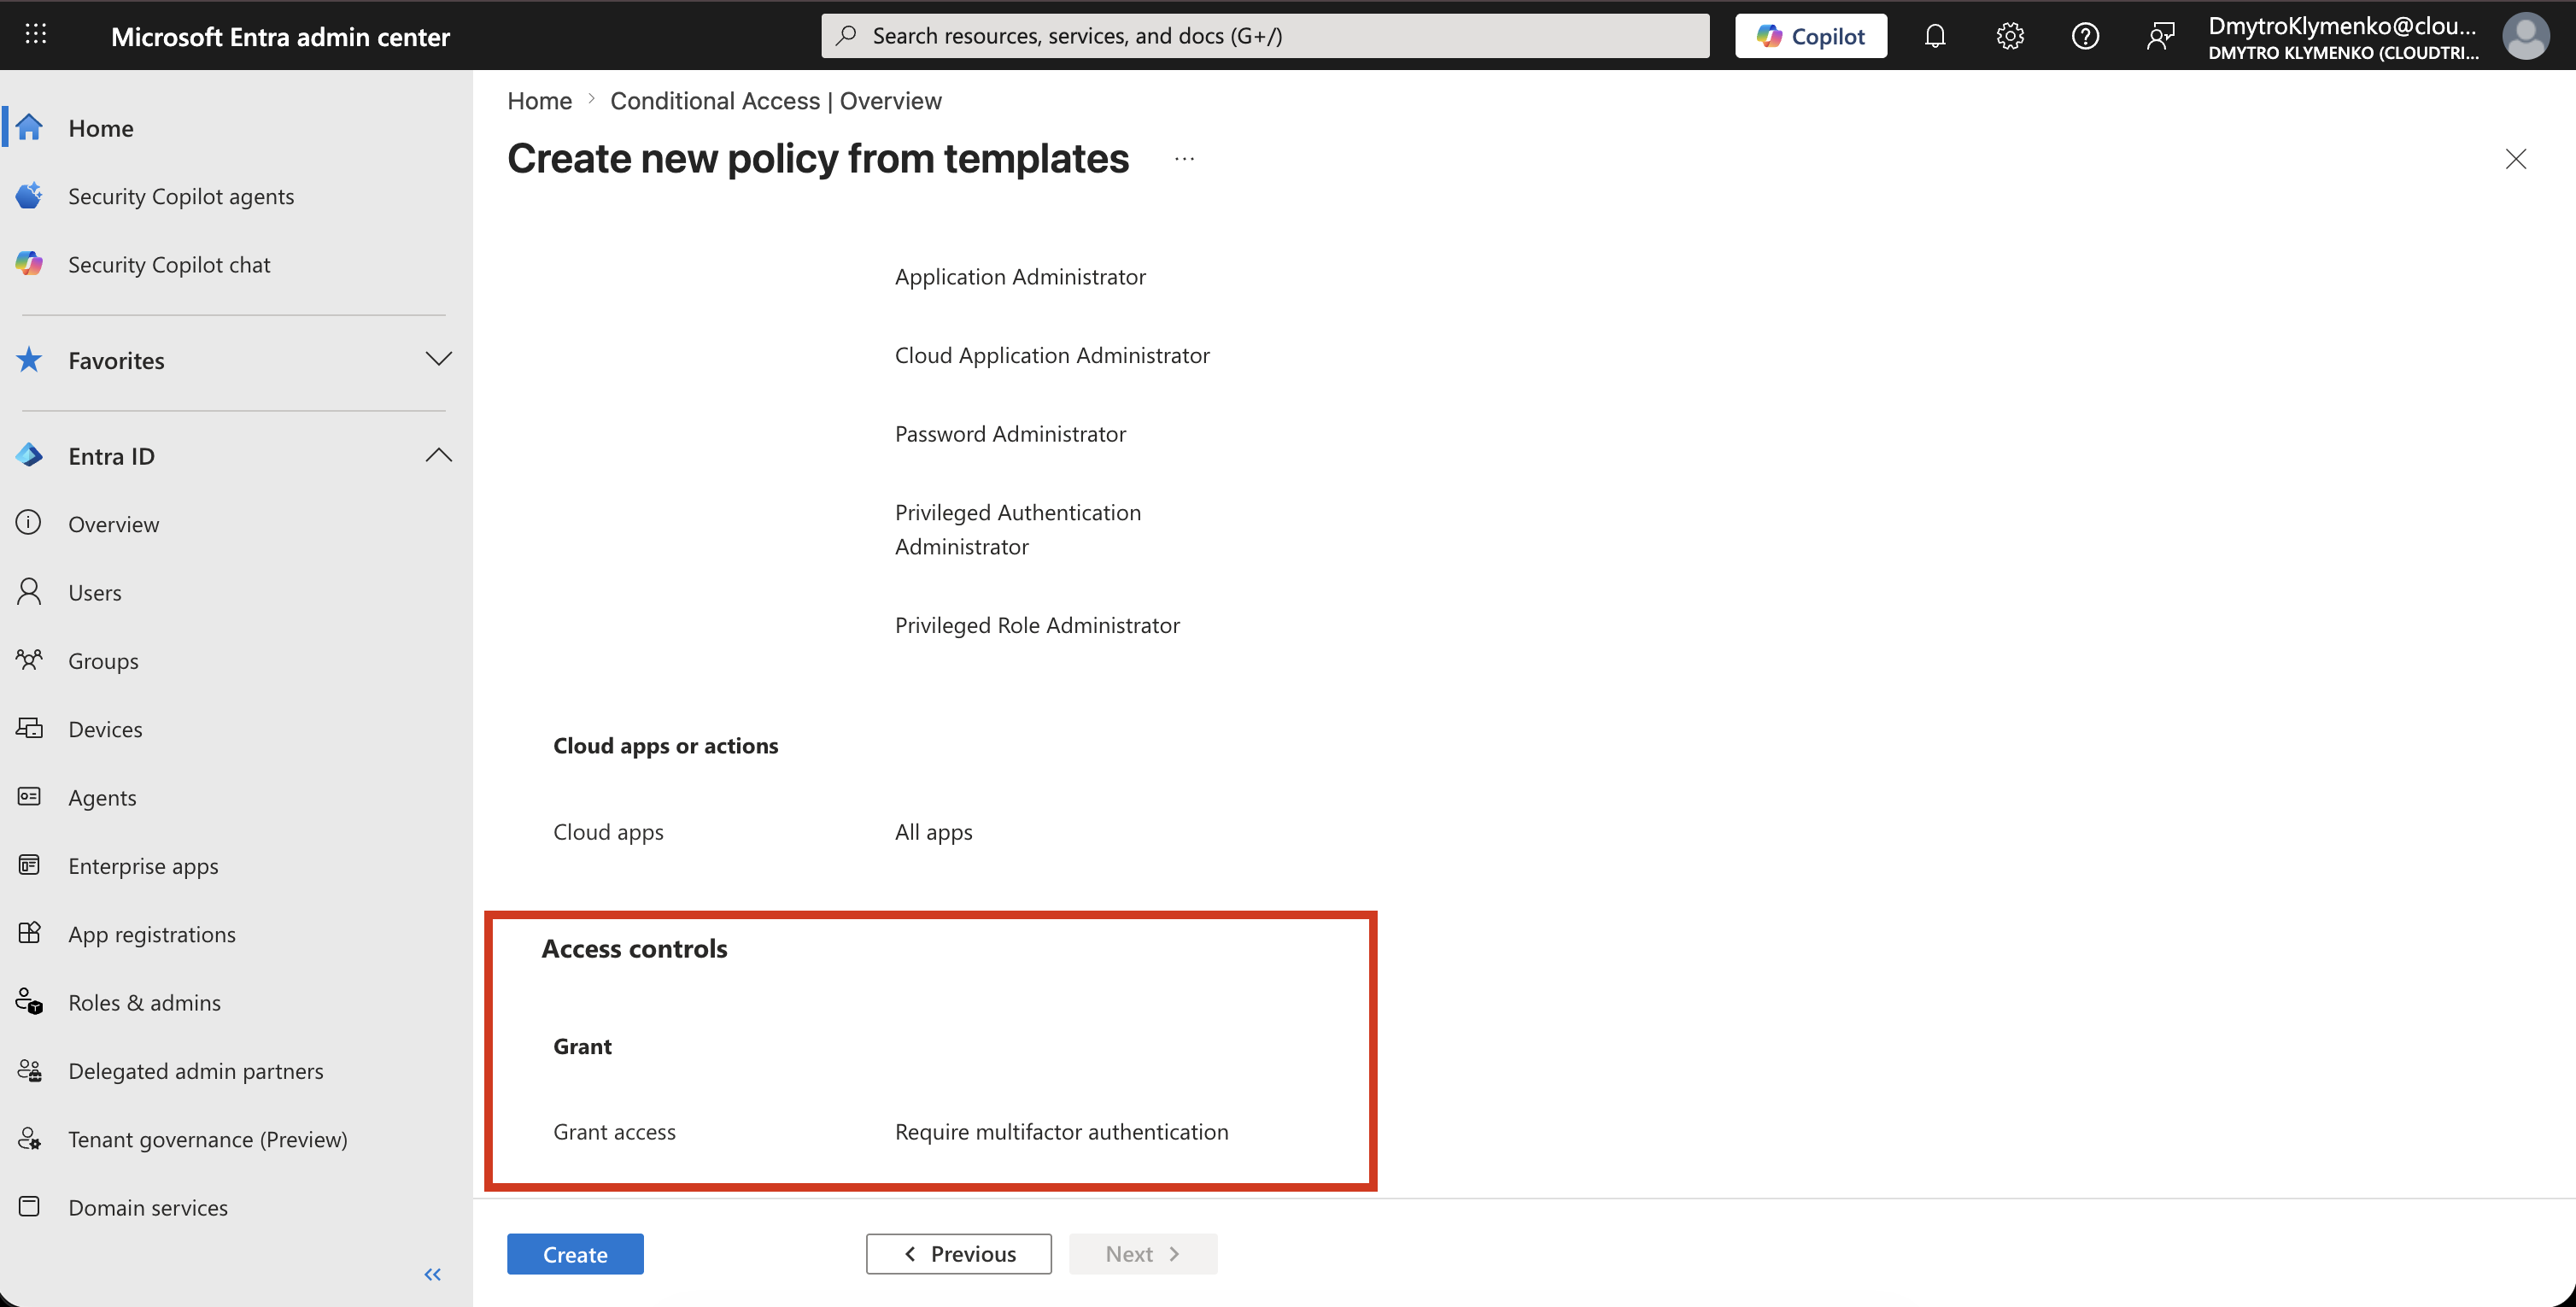Open the Devices icon

[x=29, y=728]
